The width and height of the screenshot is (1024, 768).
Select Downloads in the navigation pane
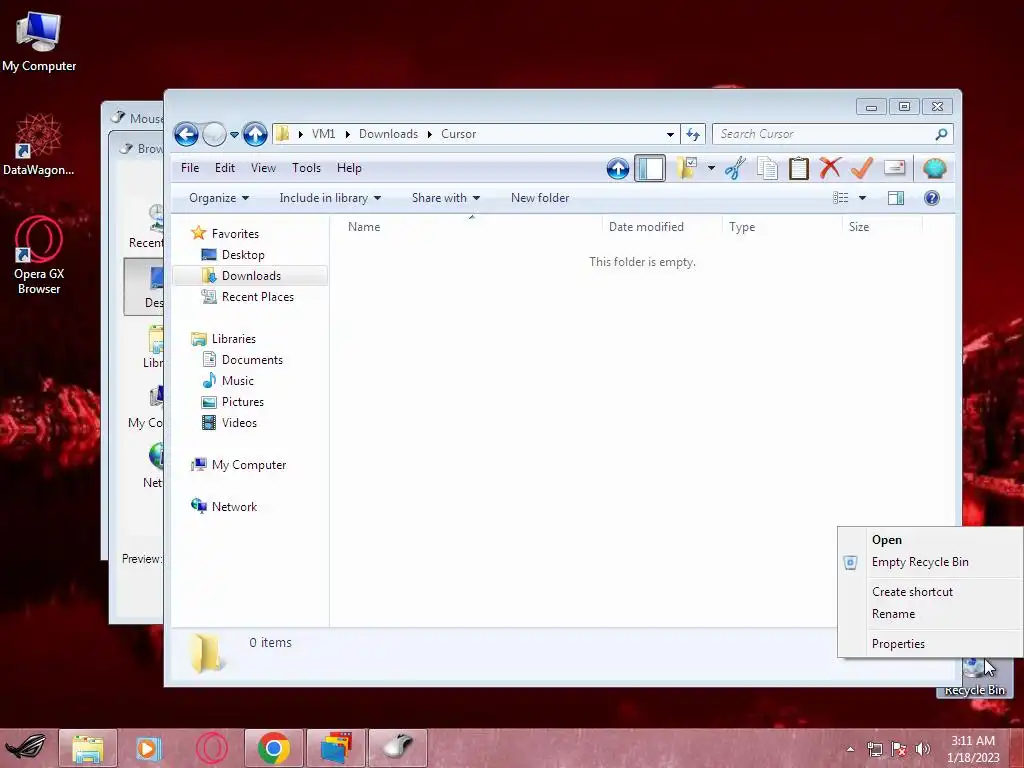(x=251, y=276)
